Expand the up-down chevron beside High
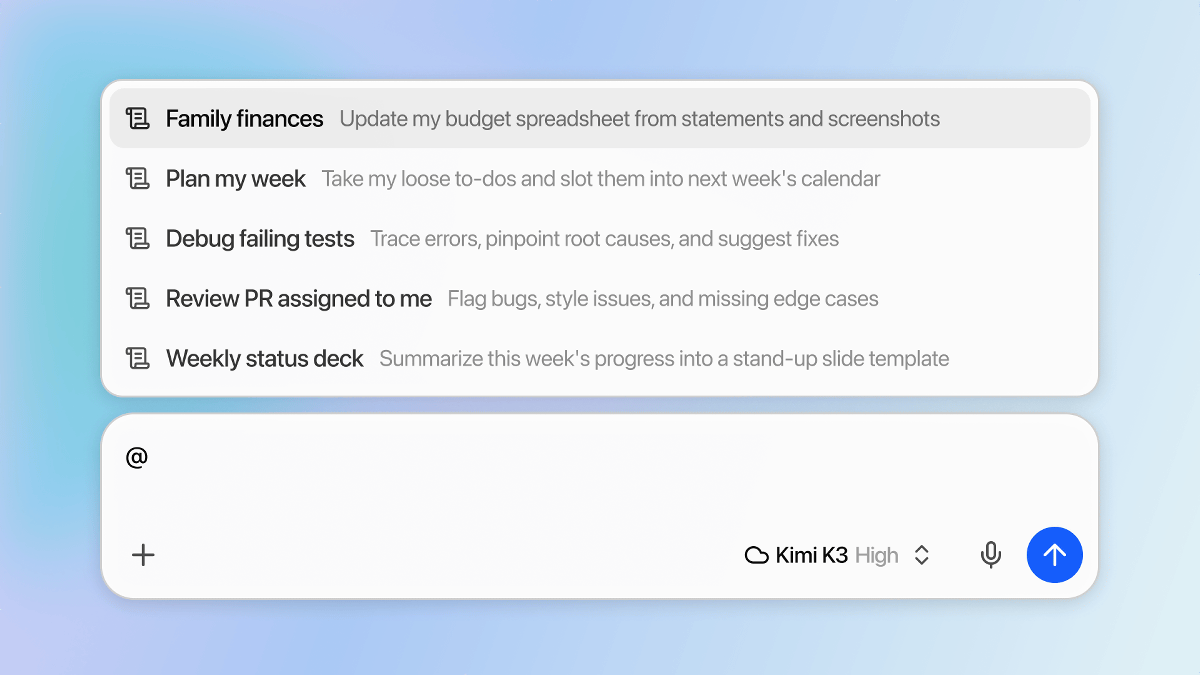The height and width of the screenshot is (675, 1200). (922, 555)
